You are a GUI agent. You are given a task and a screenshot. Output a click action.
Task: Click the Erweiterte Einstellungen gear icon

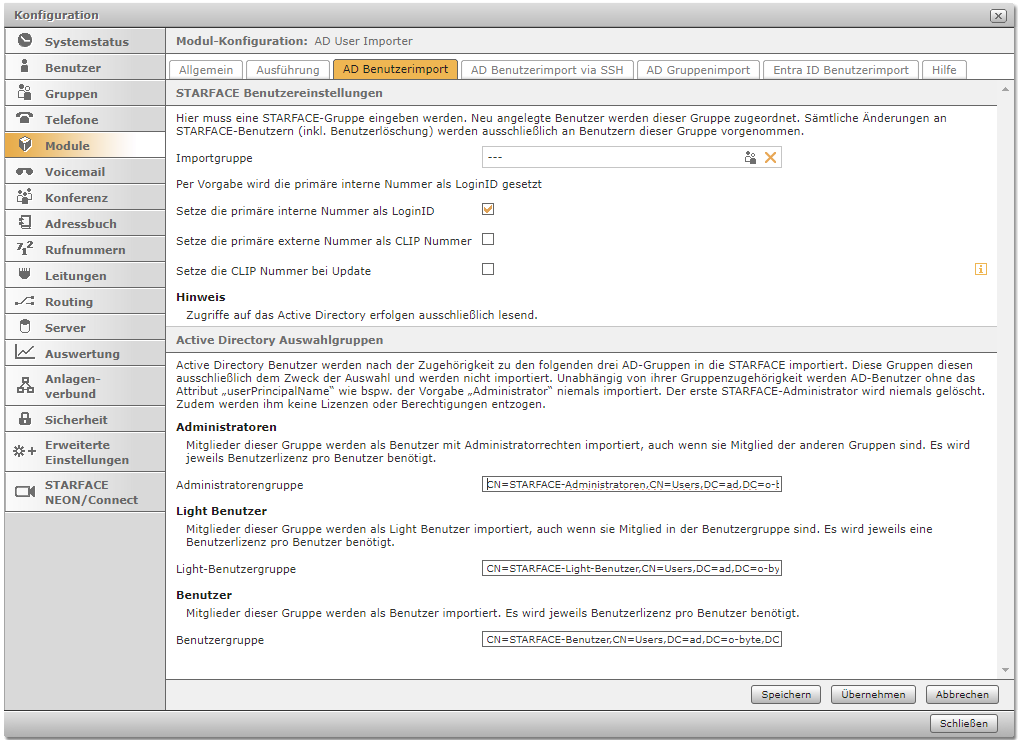point(25,451)
